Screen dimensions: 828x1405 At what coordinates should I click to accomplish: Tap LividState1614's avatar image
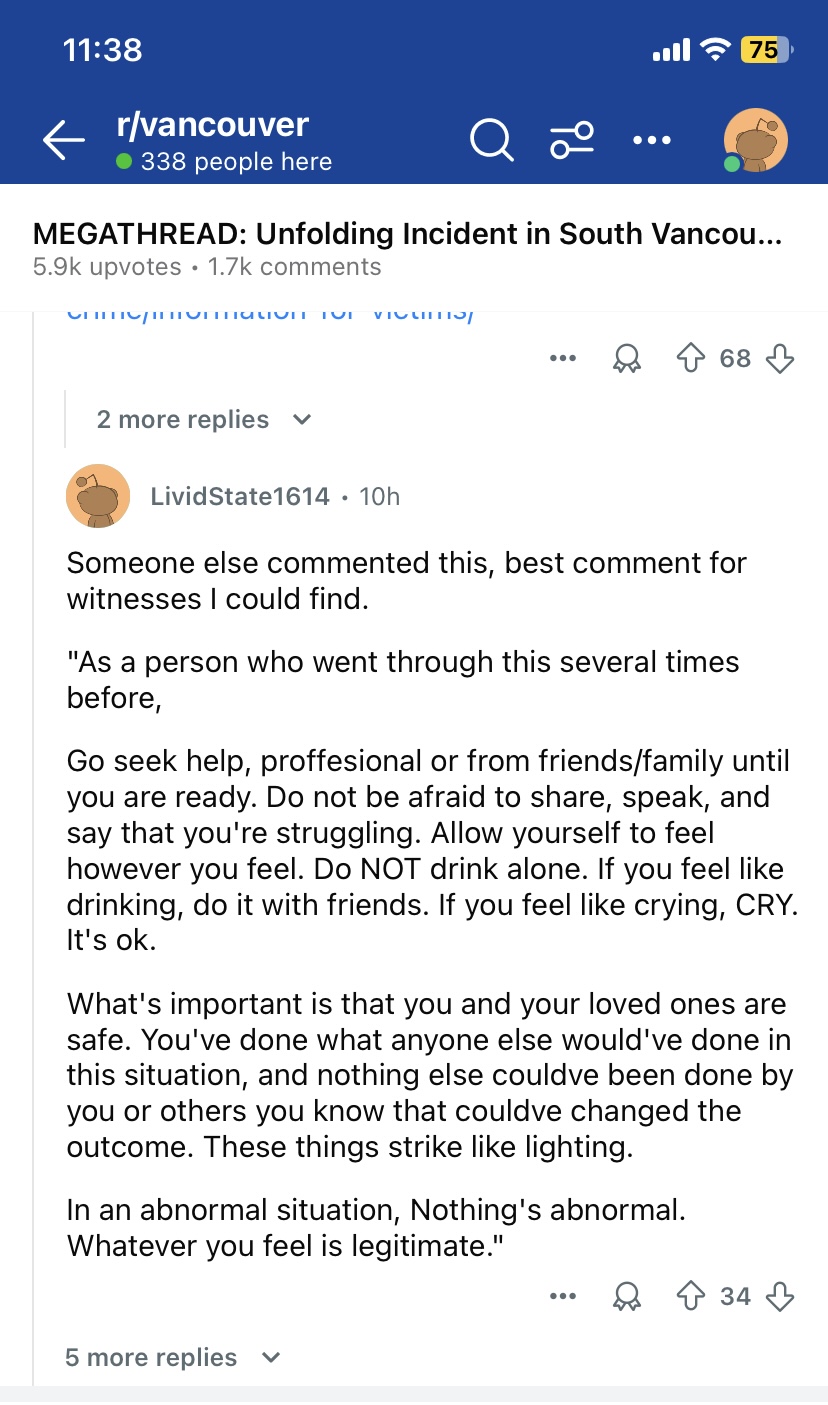tap(98, 496)
